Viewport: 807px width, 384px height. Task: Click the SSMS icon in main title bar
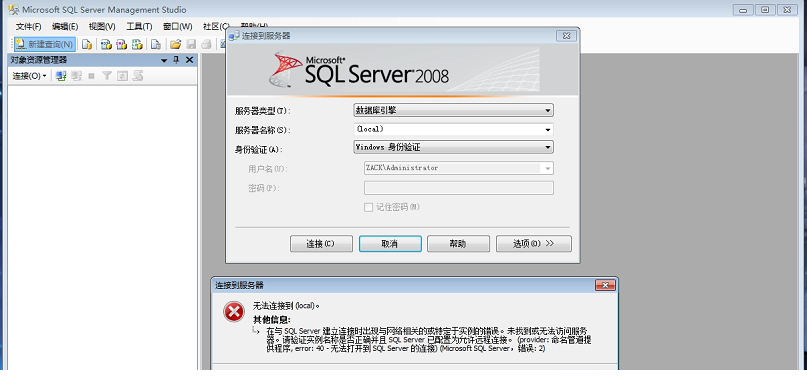(14, 9)
